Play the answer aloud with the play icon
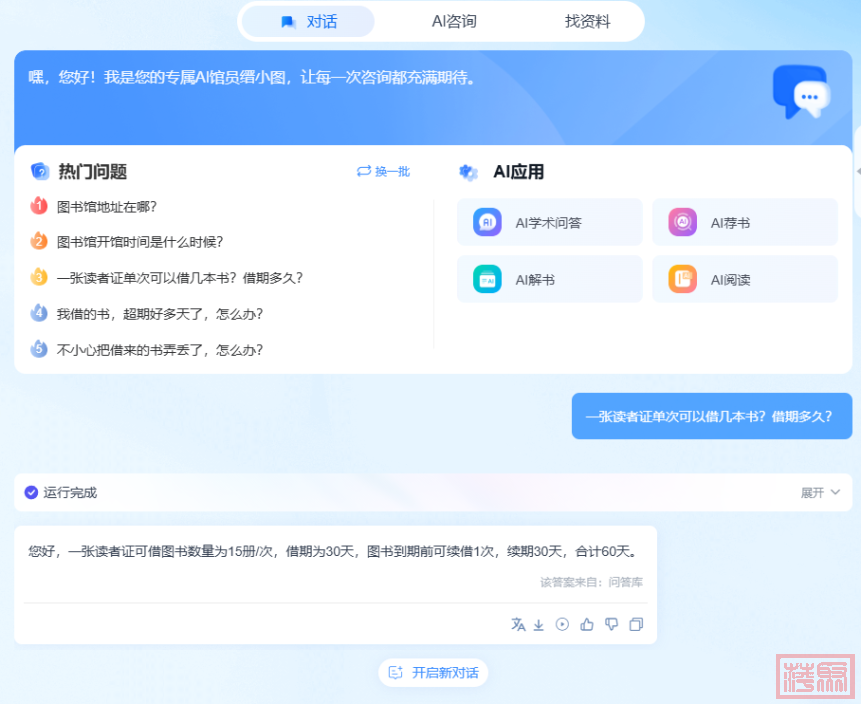 (x=562, y=624)
